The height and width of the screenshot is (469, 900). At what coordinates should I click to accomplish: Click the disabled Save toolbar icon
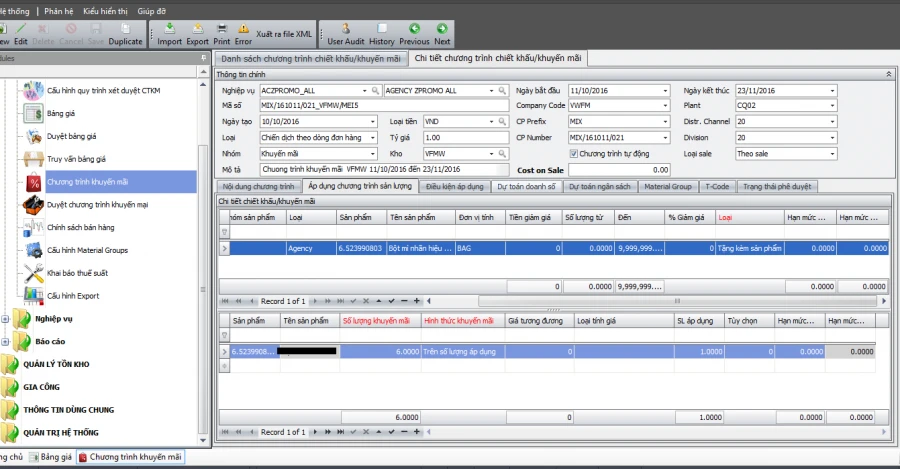pos(96,29)
